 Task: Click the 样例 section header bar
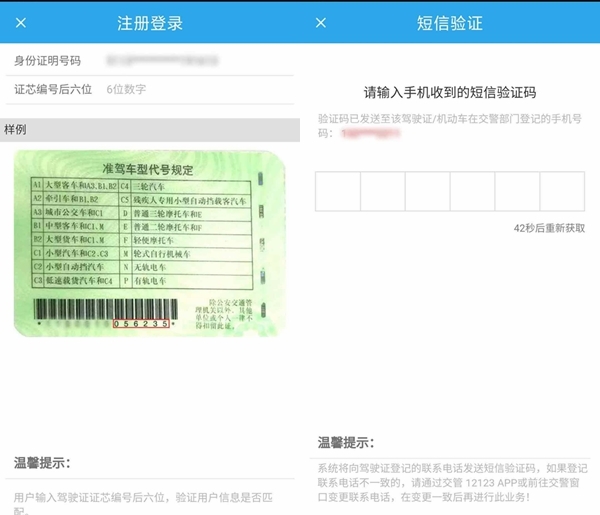point(150,130)
